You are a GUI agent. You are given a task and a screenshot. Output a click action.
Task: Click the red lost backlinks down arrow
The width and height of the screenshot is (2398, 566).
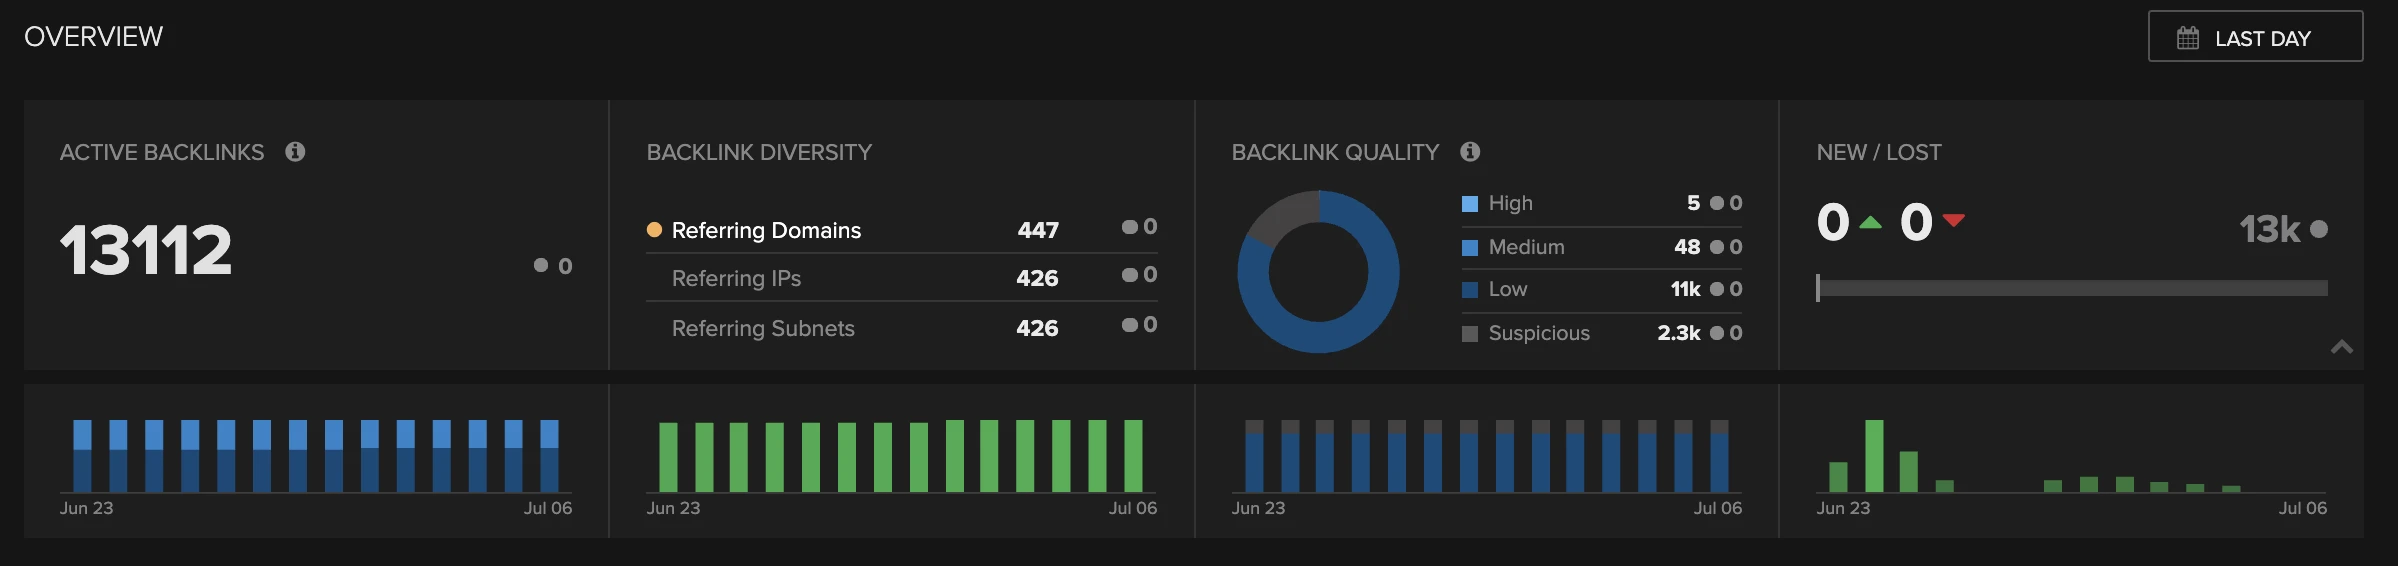1953,220
